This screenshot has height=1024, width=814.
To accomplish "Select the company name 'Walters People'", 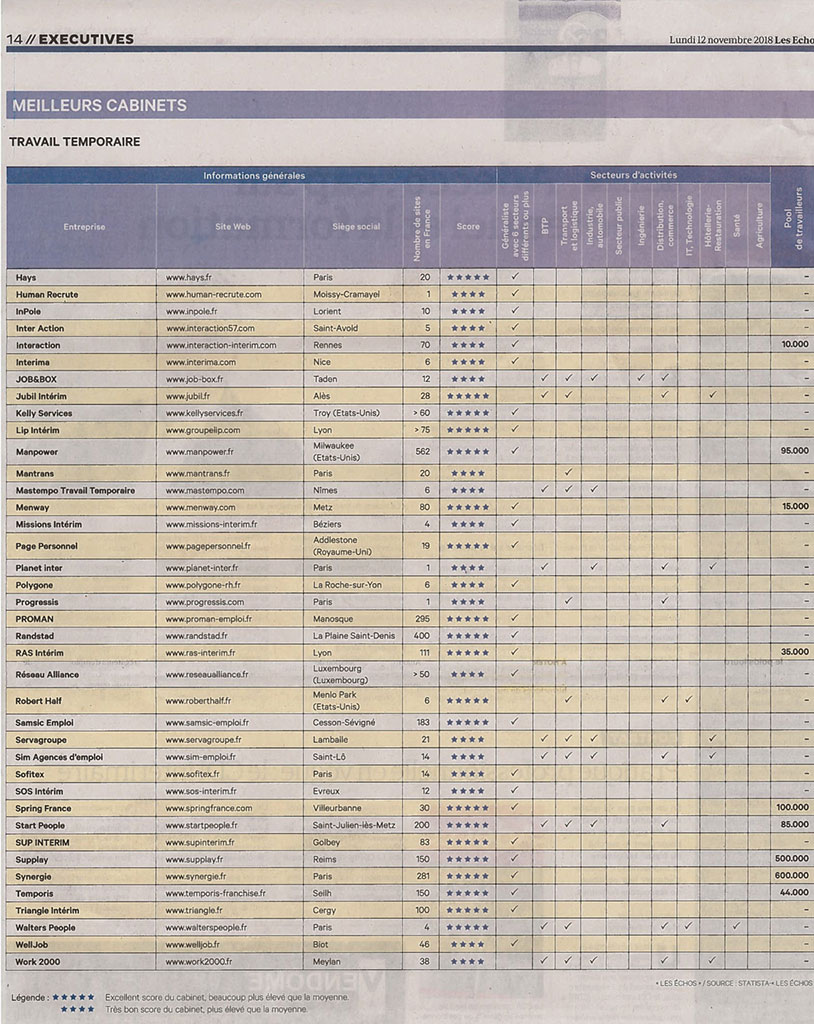I will 45,927.
